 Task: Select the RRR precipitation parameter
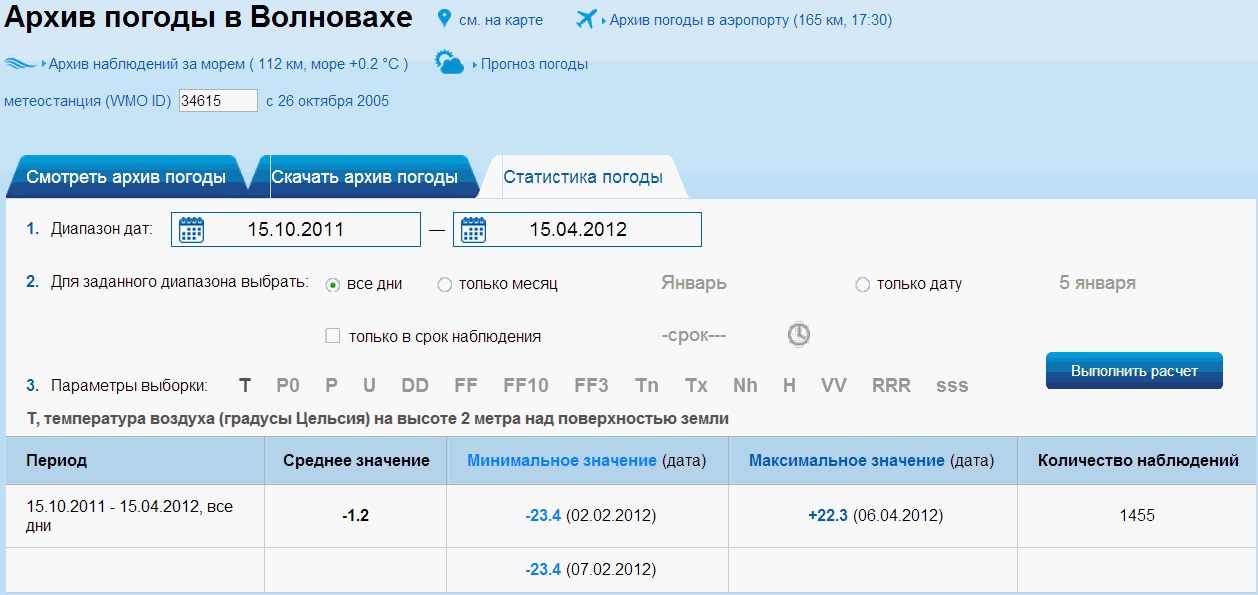[891, 385]
